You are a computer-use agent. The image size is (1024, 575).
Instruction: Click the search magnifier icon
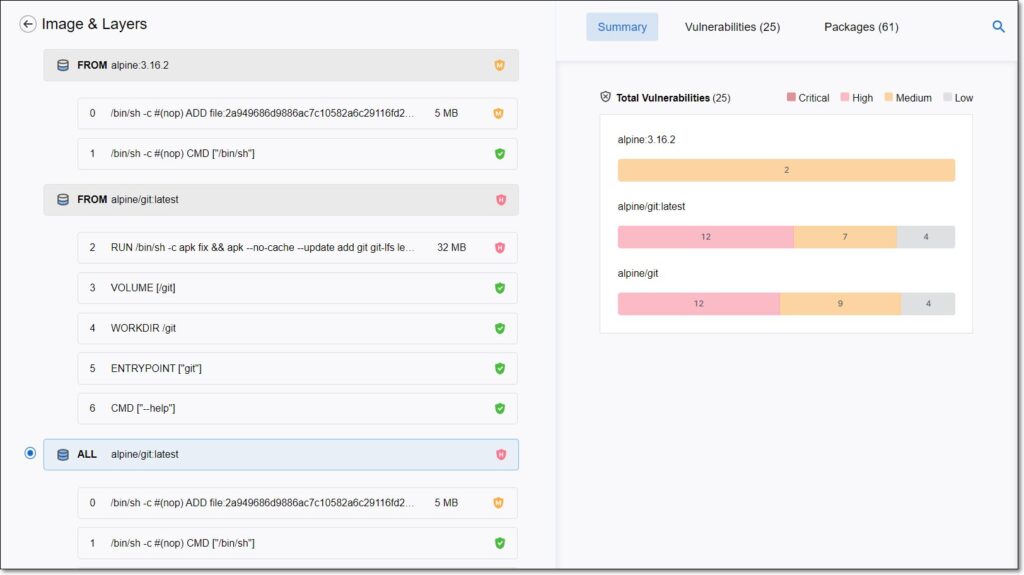coord(998,27)
